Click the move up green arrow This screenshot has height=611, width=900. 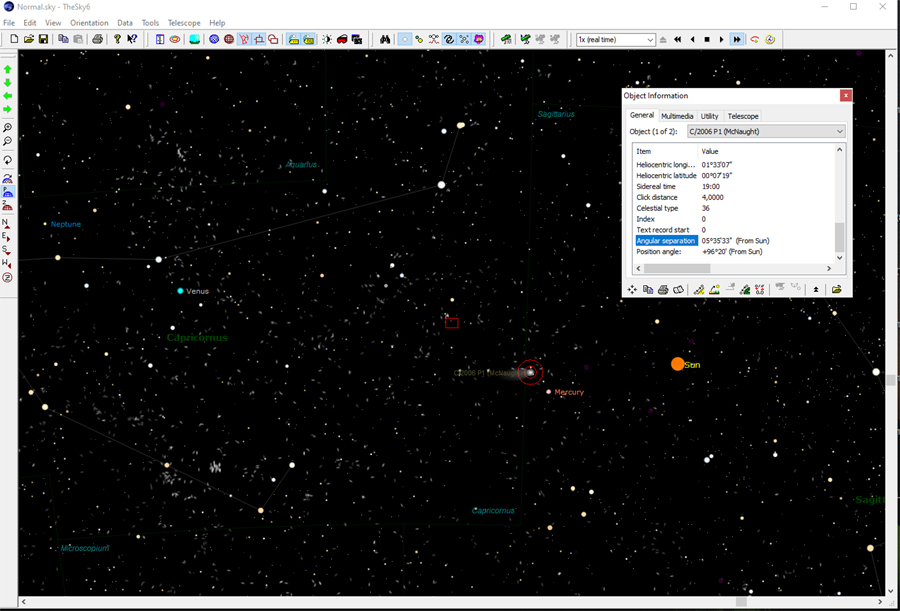point(7,69)
